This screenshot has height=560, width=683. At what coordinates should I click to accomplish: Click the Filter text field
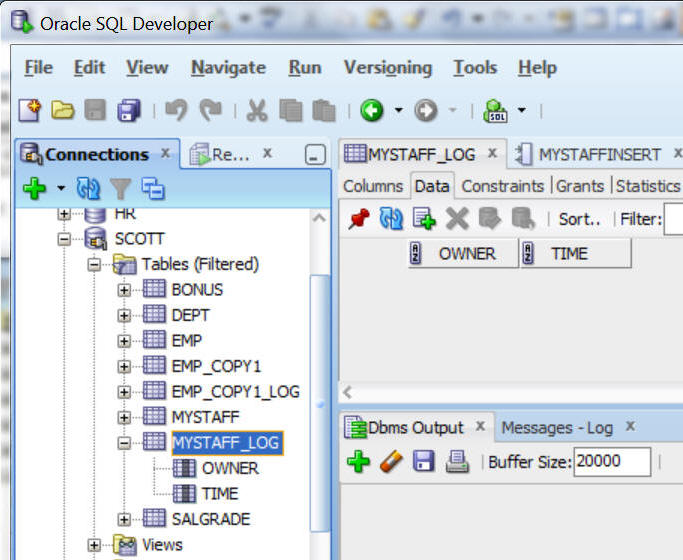[x=673, y=219]
